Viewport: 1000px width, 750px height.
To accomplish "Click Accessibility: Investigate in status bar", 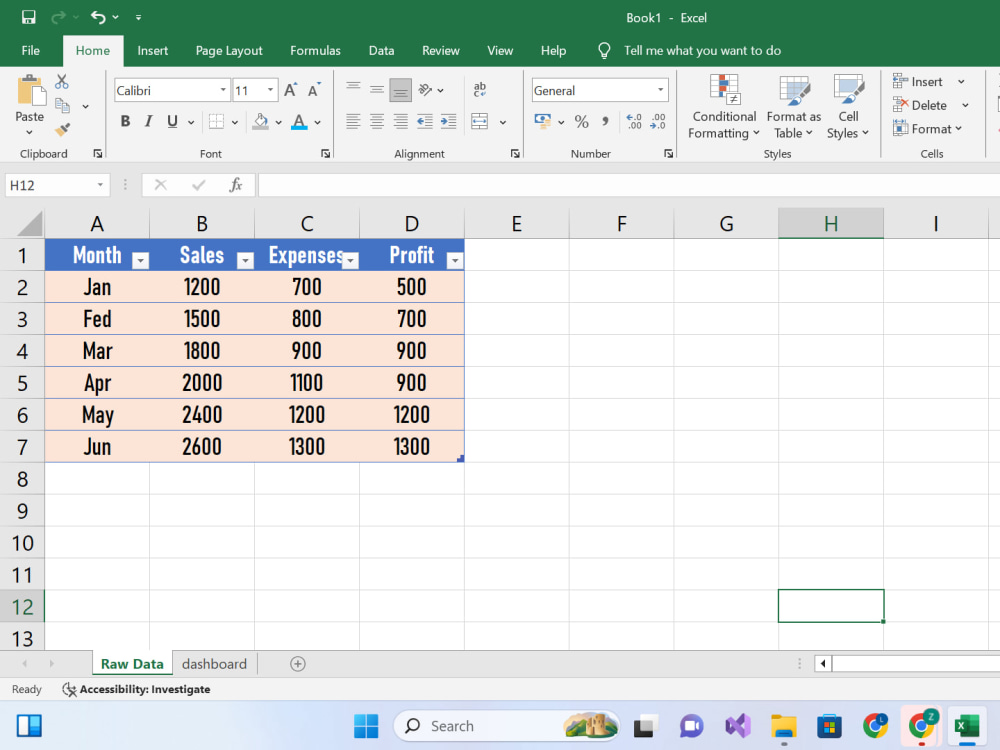I will pos(136,689).
